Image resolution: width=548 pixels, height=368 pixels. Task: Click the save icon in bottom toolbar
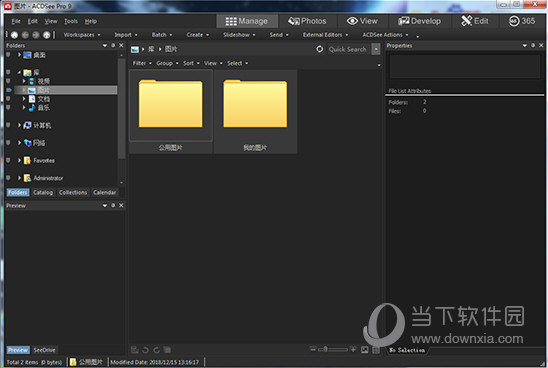135,350
